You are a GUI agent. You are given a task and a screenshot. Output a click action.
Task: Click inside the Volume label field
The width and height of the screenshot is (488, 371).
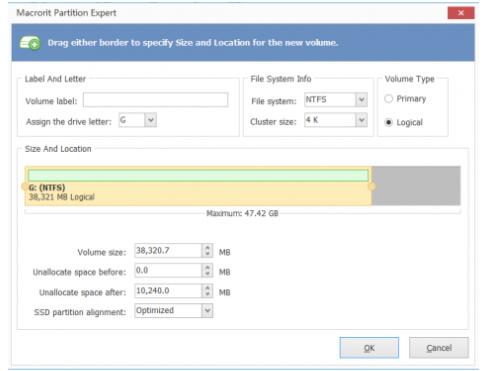156,100
